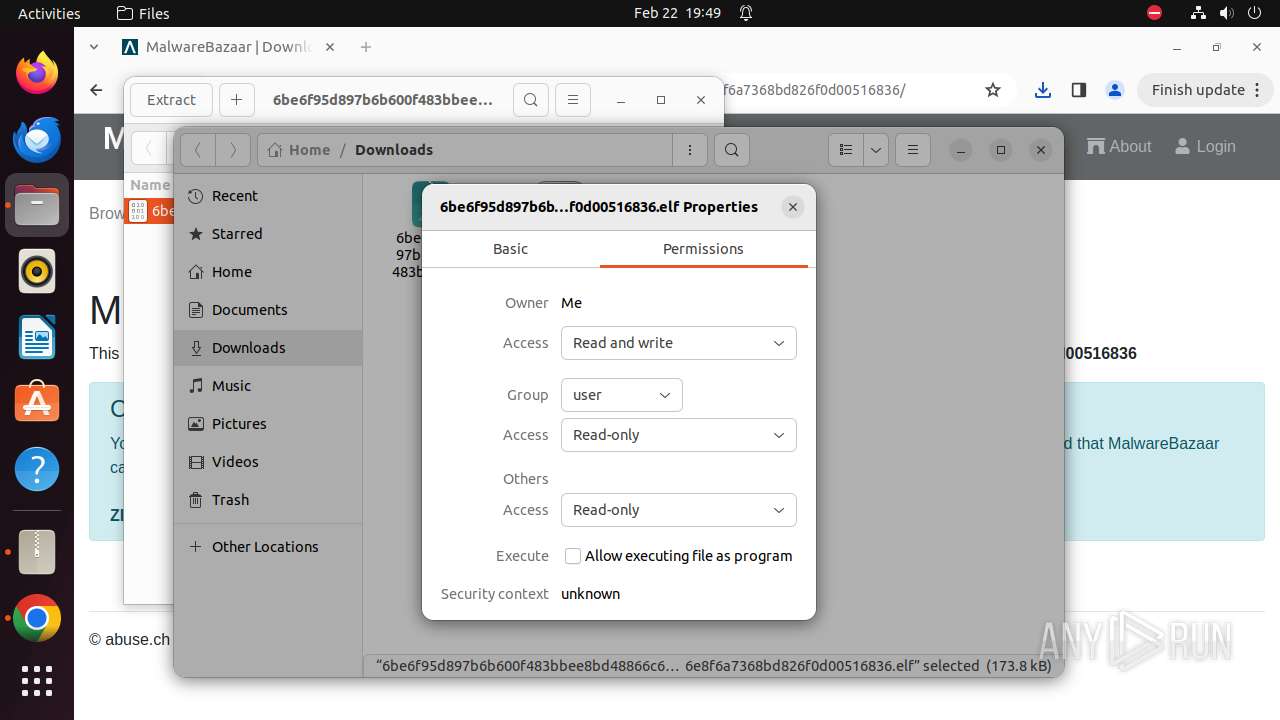This screenshot has height=720, width=1280.
Task: Launch Rhythmbox from the dock
Action: click(x=37, y=271)
